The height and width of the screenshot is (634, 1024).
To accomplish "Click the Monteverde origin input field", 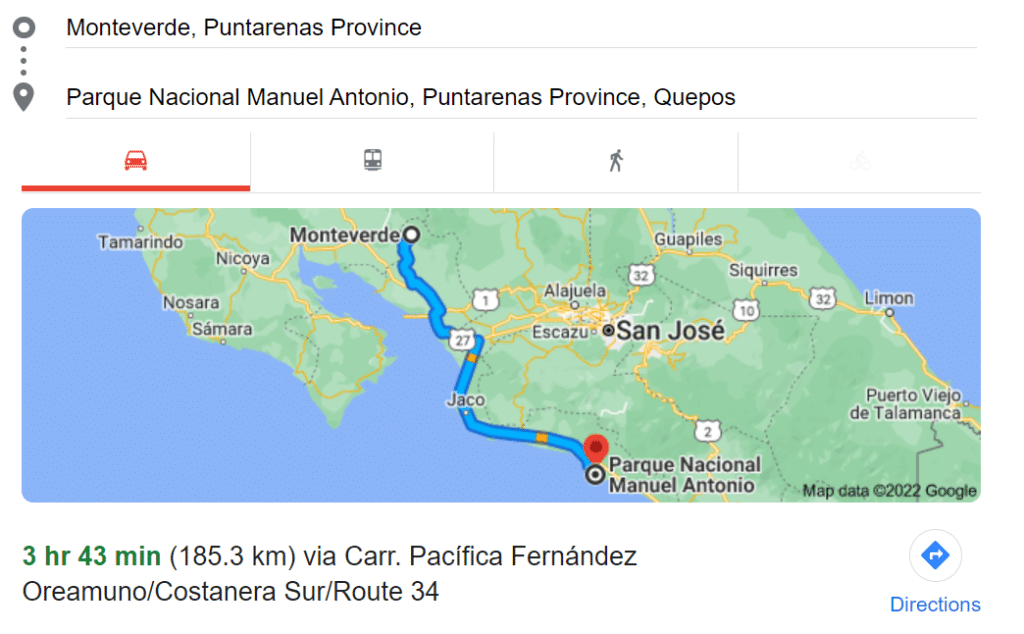I will pos(242,27).
